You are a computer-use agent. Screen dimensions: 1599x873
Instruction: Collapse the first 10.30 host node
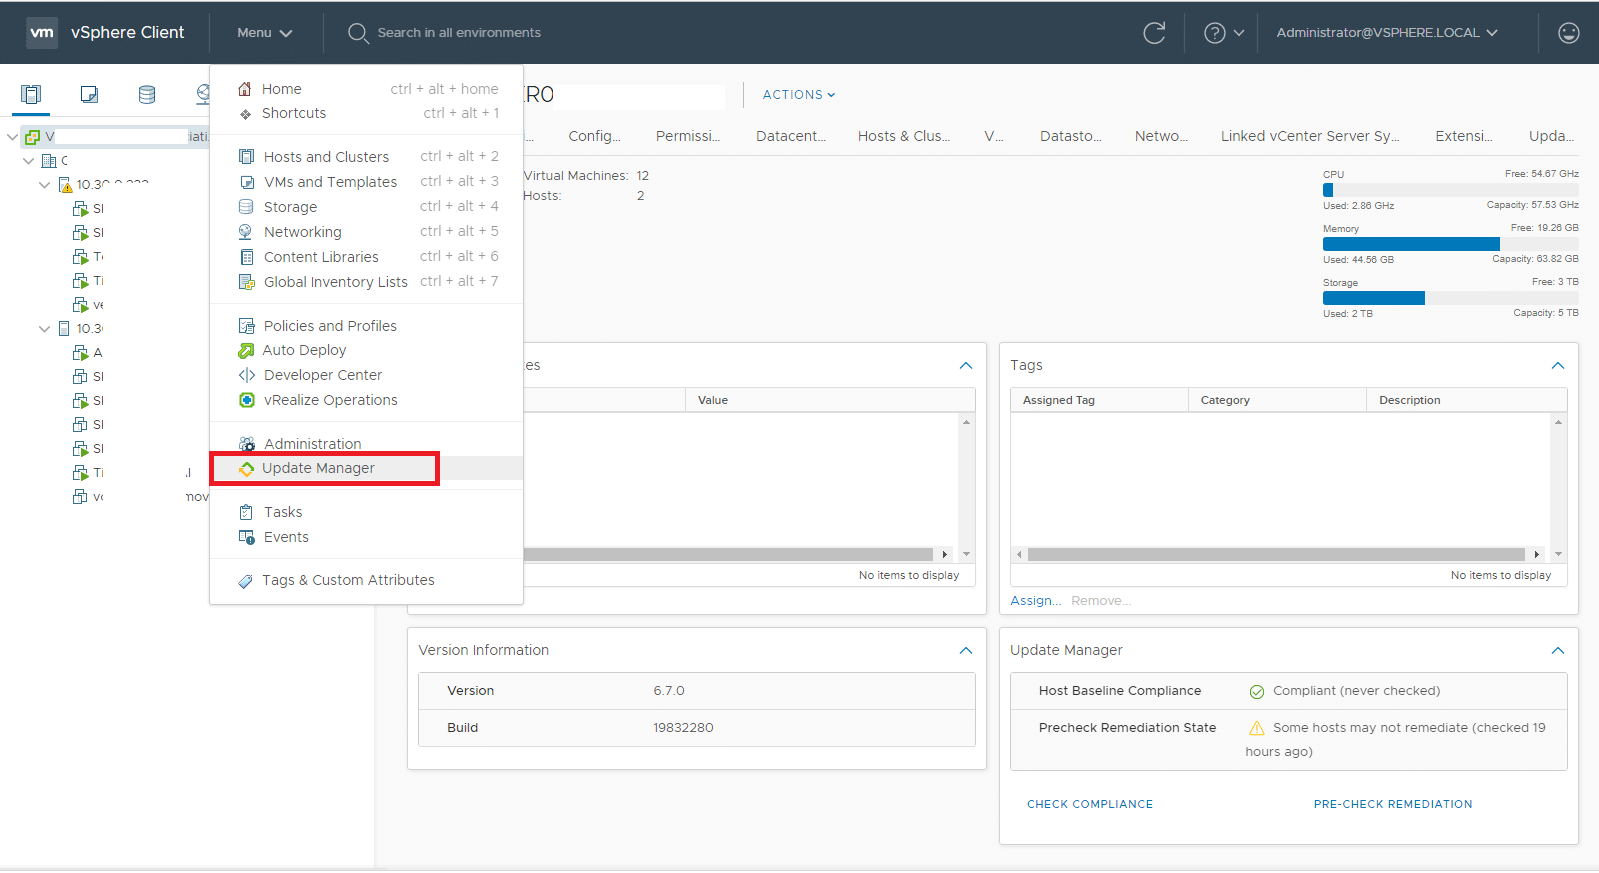(x=44, y=185)
